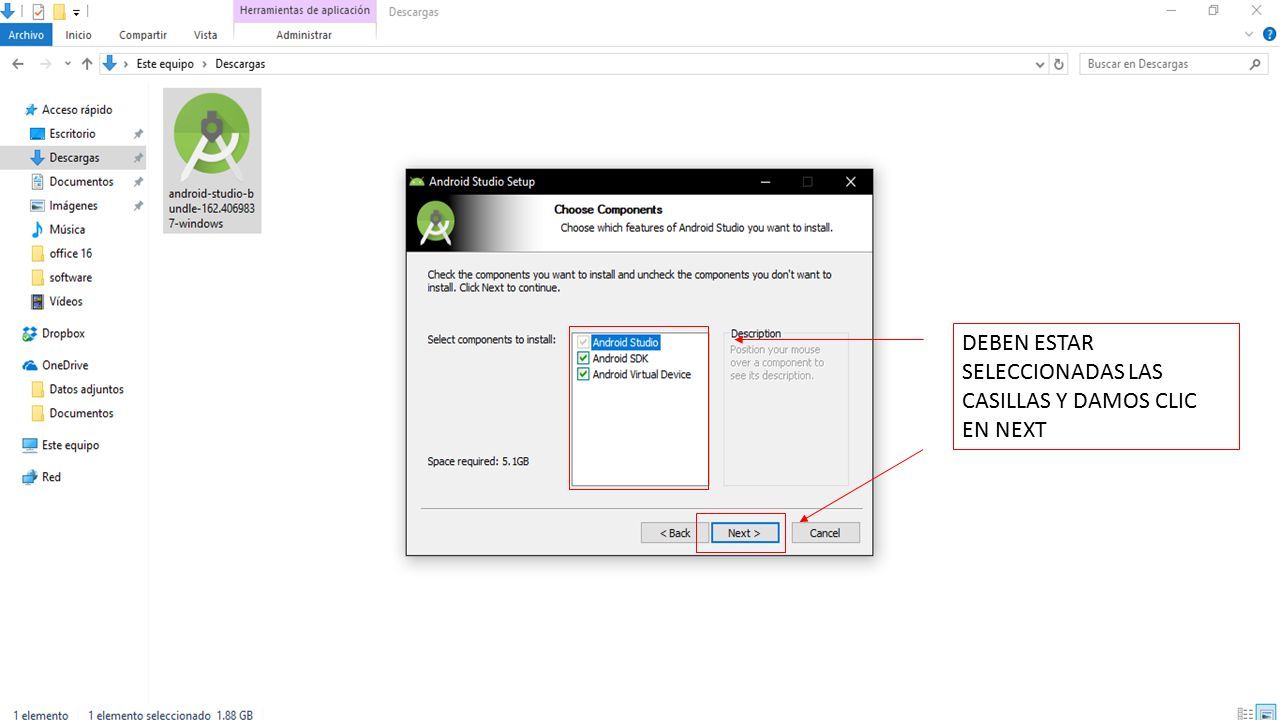Open the Música folder
Viewport: 1280px width, 720px height.
pyautogui.click(x=67, y=230)
